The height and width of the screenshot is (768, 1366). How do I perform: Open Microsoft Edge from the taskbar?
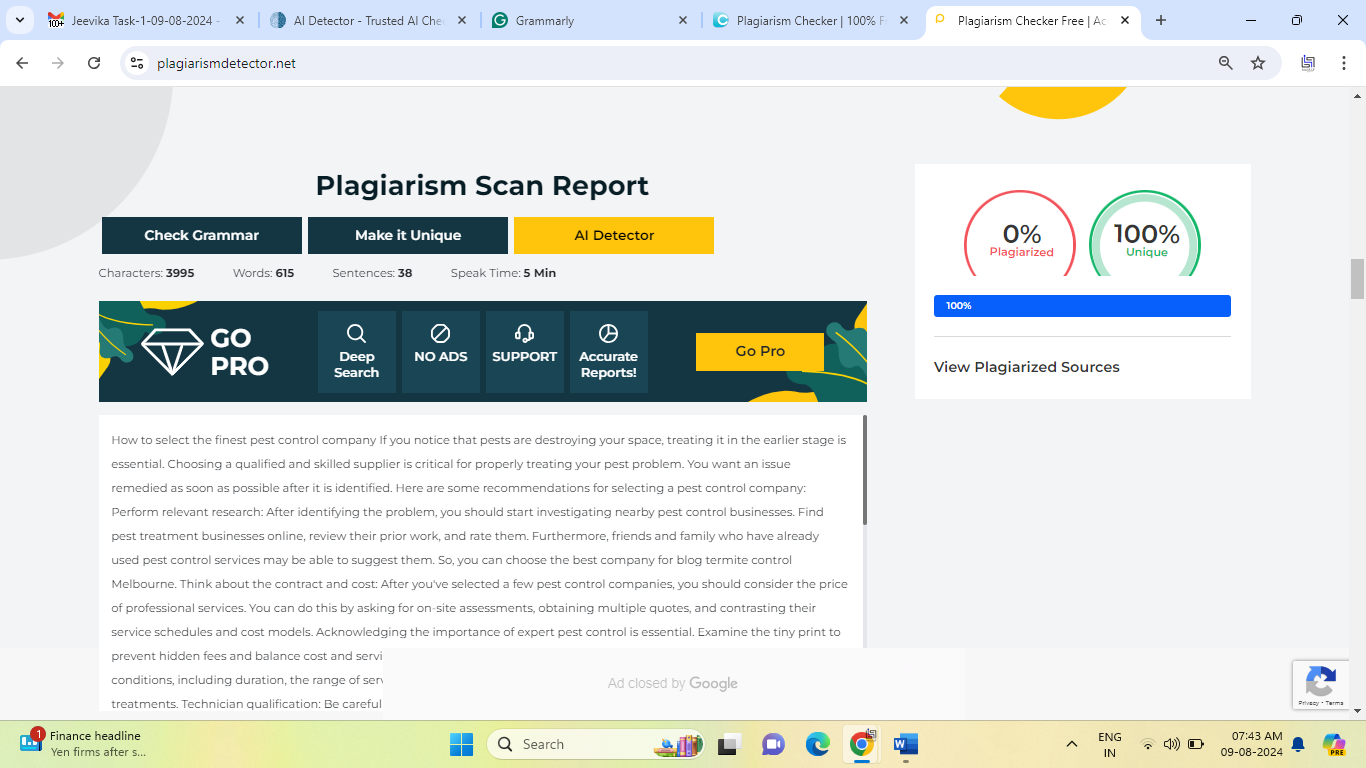tap(818, 744)
